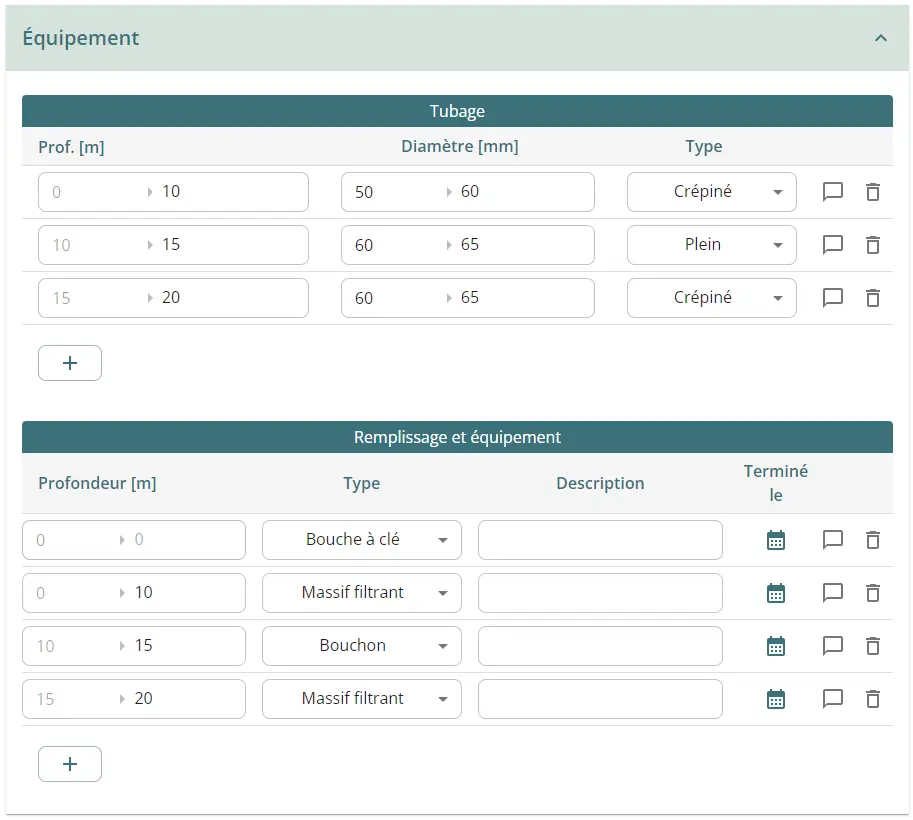Screen dimensions: 913x820
Task: Open the first Crépiné type dropdown
Action: [711, 192]
